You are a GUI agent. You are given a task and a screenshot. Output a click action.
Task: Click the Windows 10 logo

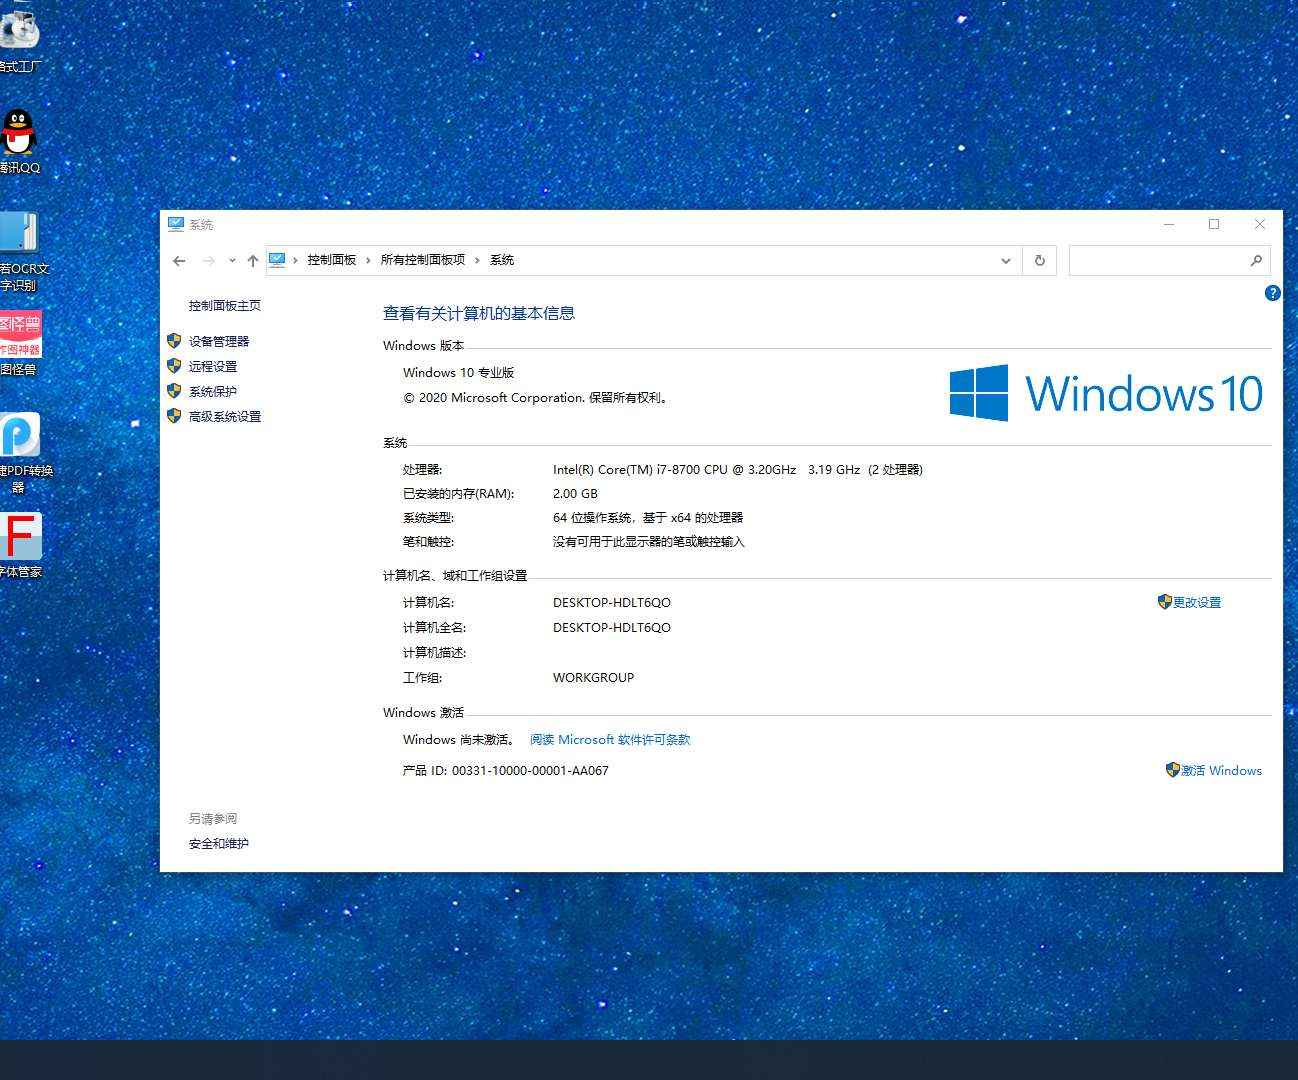(1105, 392)
